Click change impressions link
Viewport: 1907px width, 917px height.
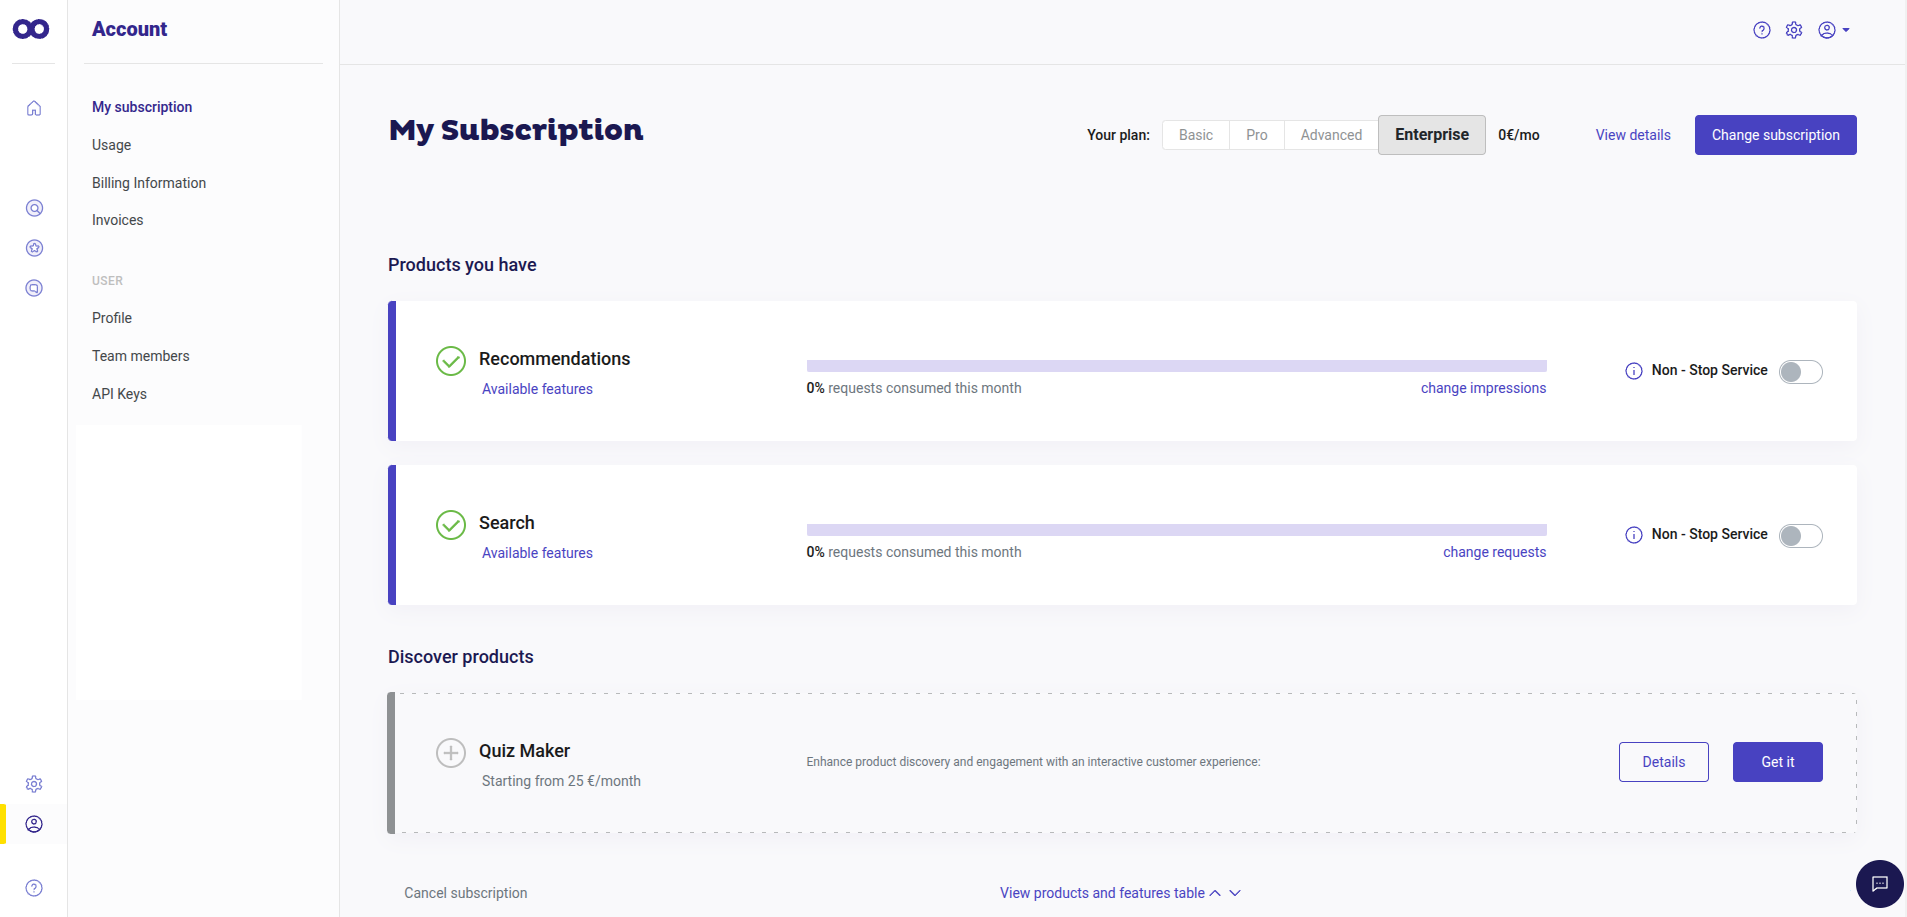click(1483, 388)
